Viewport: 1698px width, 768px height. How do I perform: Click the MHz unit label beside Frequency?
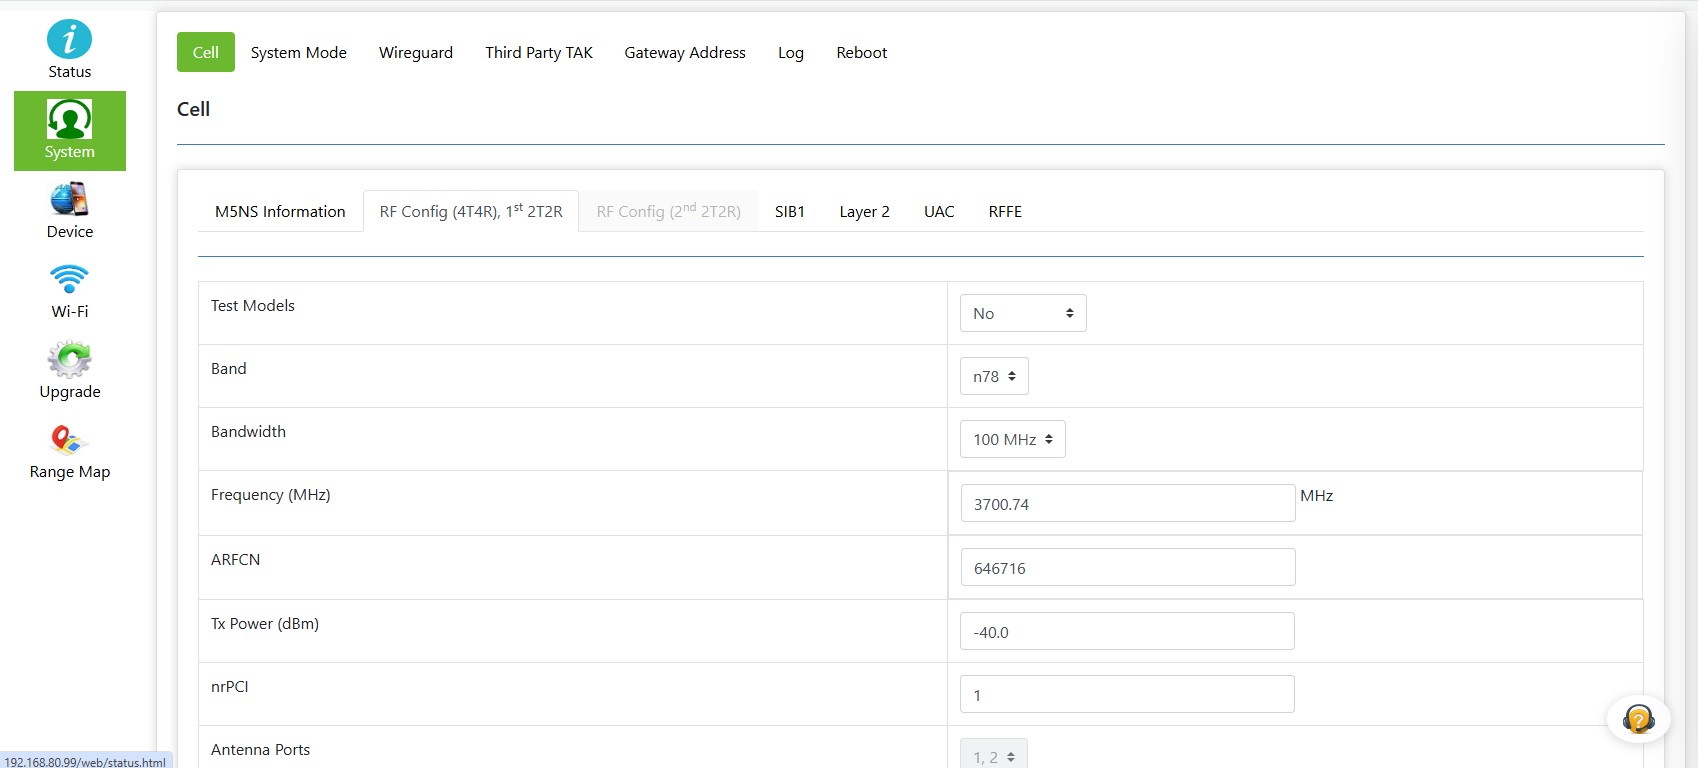1317,495
